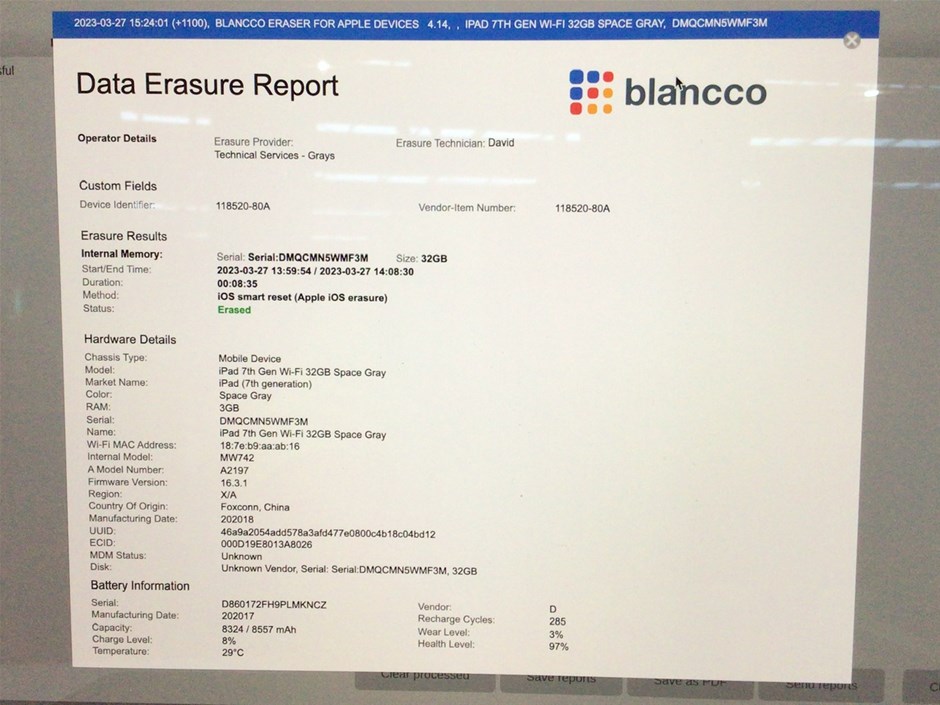Click the Save reports button
940x705 pixels.
tap(562, 680)
